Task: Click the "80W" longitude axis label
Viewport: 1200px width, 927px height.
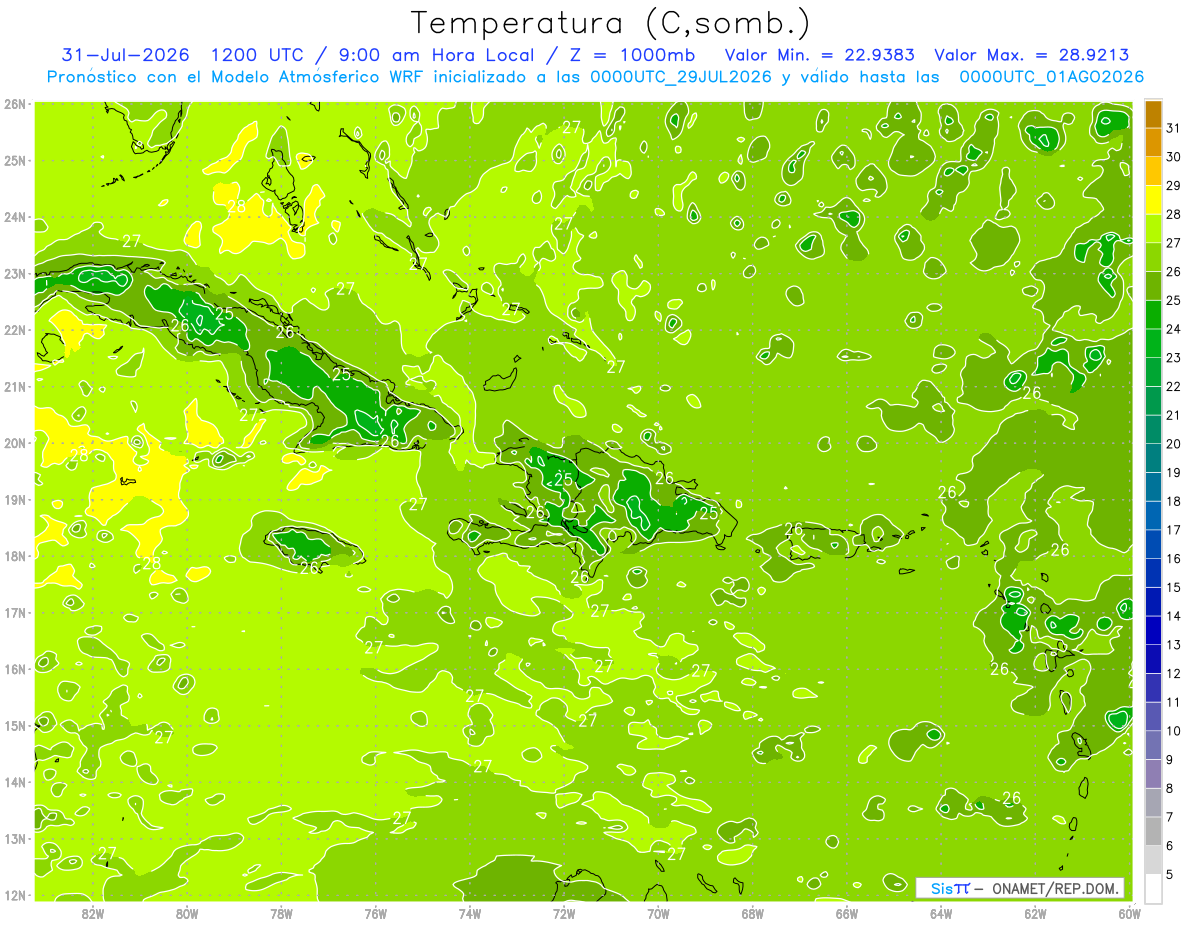Action: coord(187,913)
